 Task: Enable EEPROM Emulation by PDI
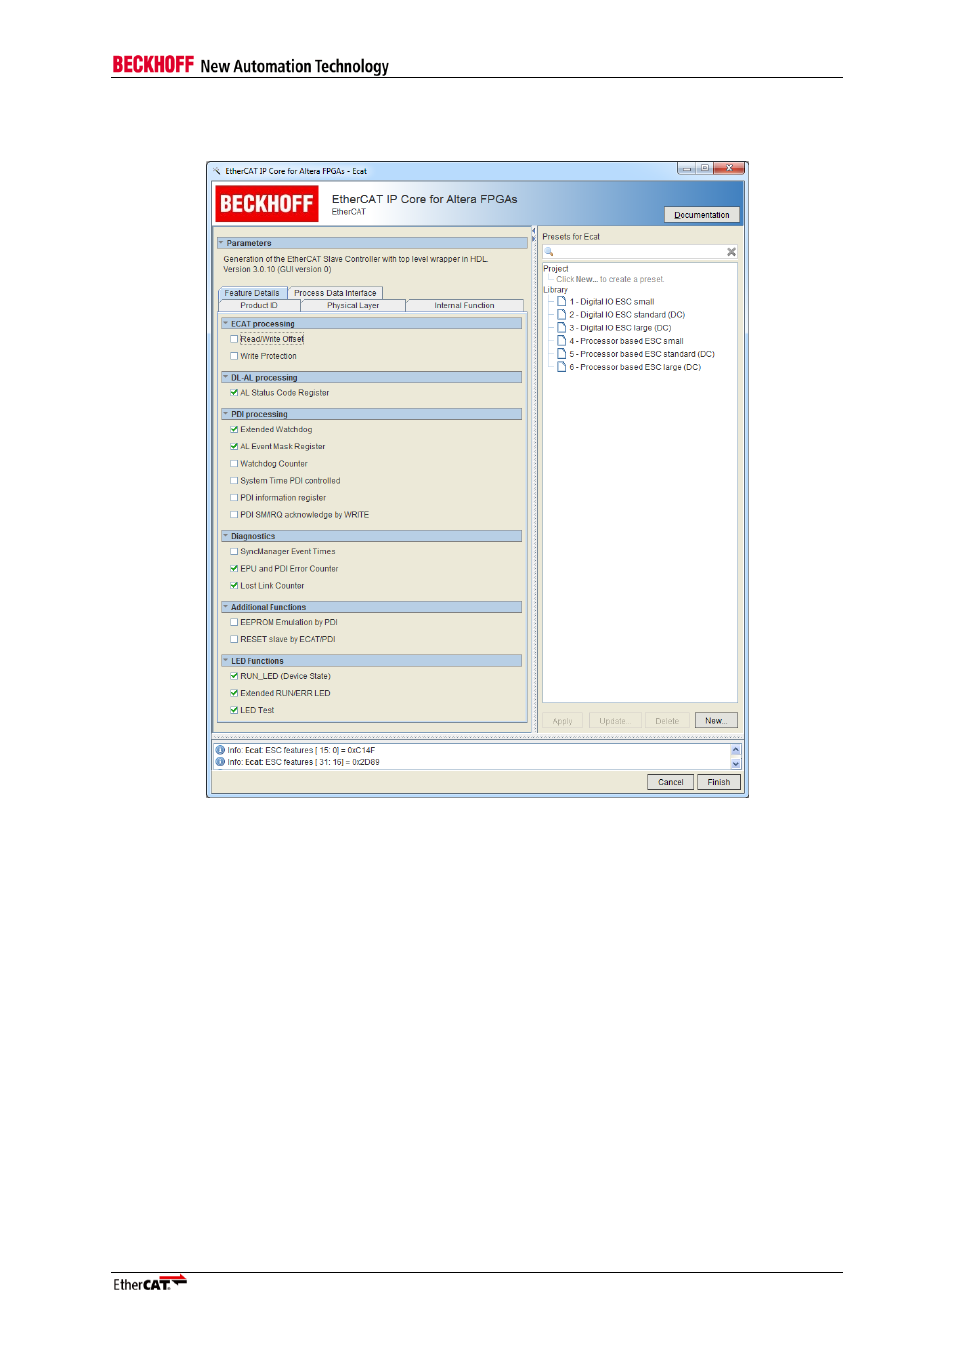tap(234, 622)
